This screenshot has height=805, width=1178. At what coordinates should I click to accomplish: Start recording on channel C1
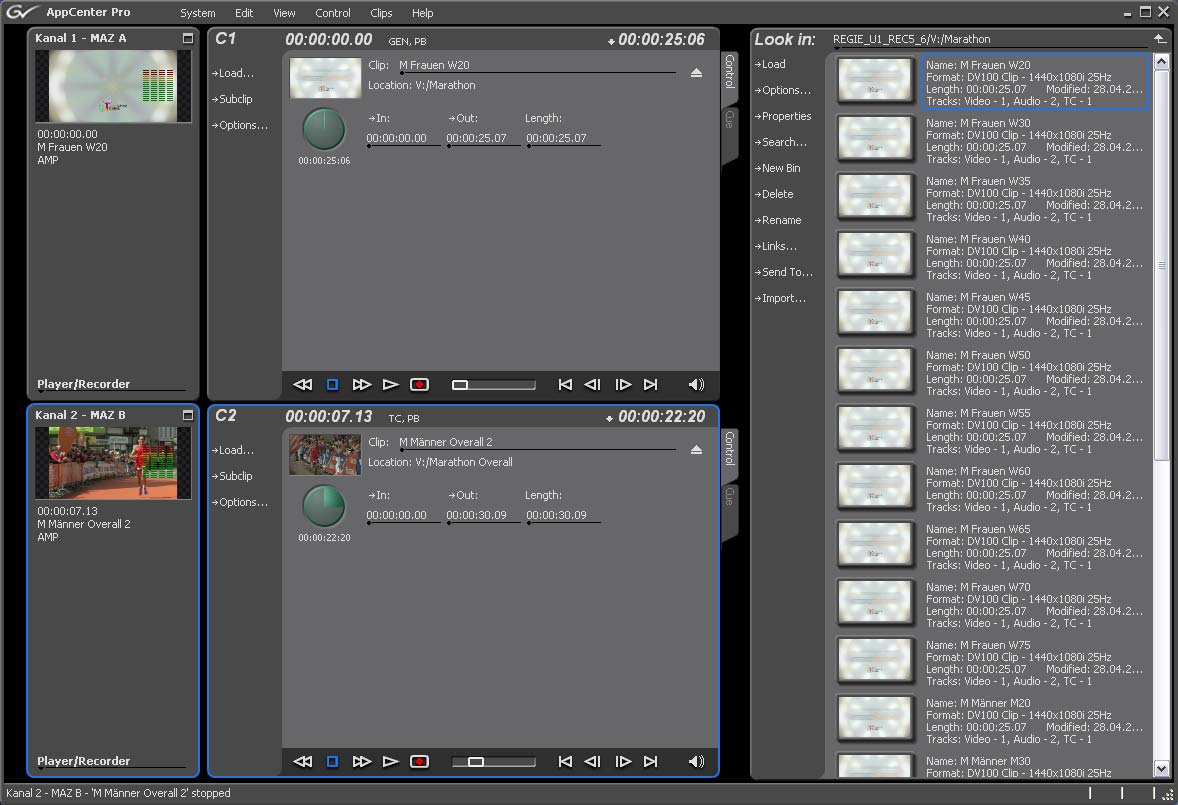419,384
